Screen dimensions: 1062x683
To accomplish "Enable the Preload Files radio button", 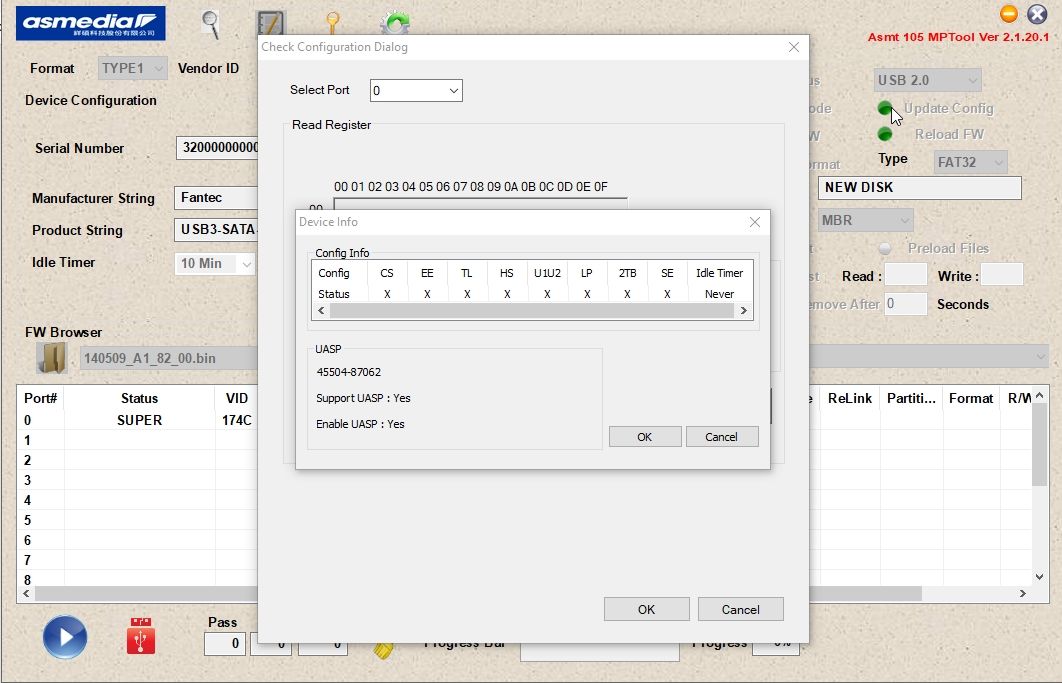I will click(885, 249).
